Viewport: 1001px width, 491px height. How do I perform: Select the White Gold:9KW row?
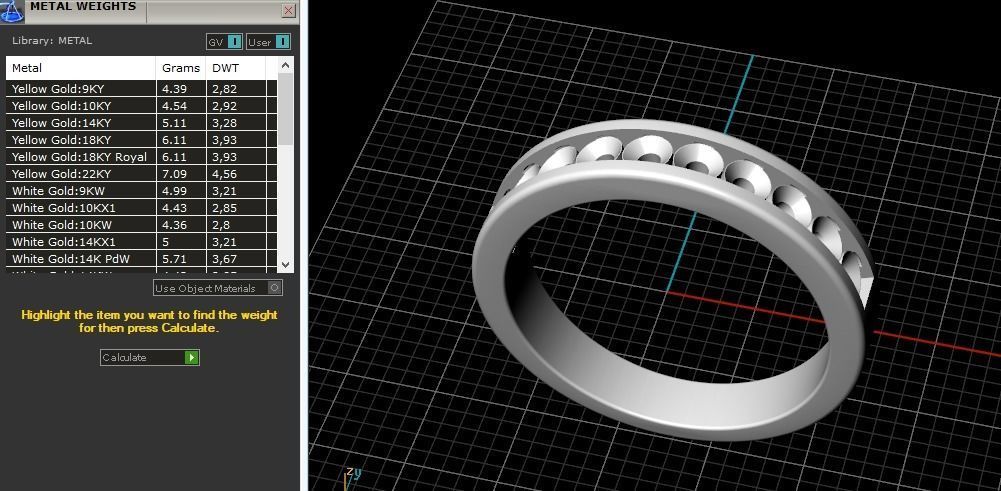[x=142, y=191]
